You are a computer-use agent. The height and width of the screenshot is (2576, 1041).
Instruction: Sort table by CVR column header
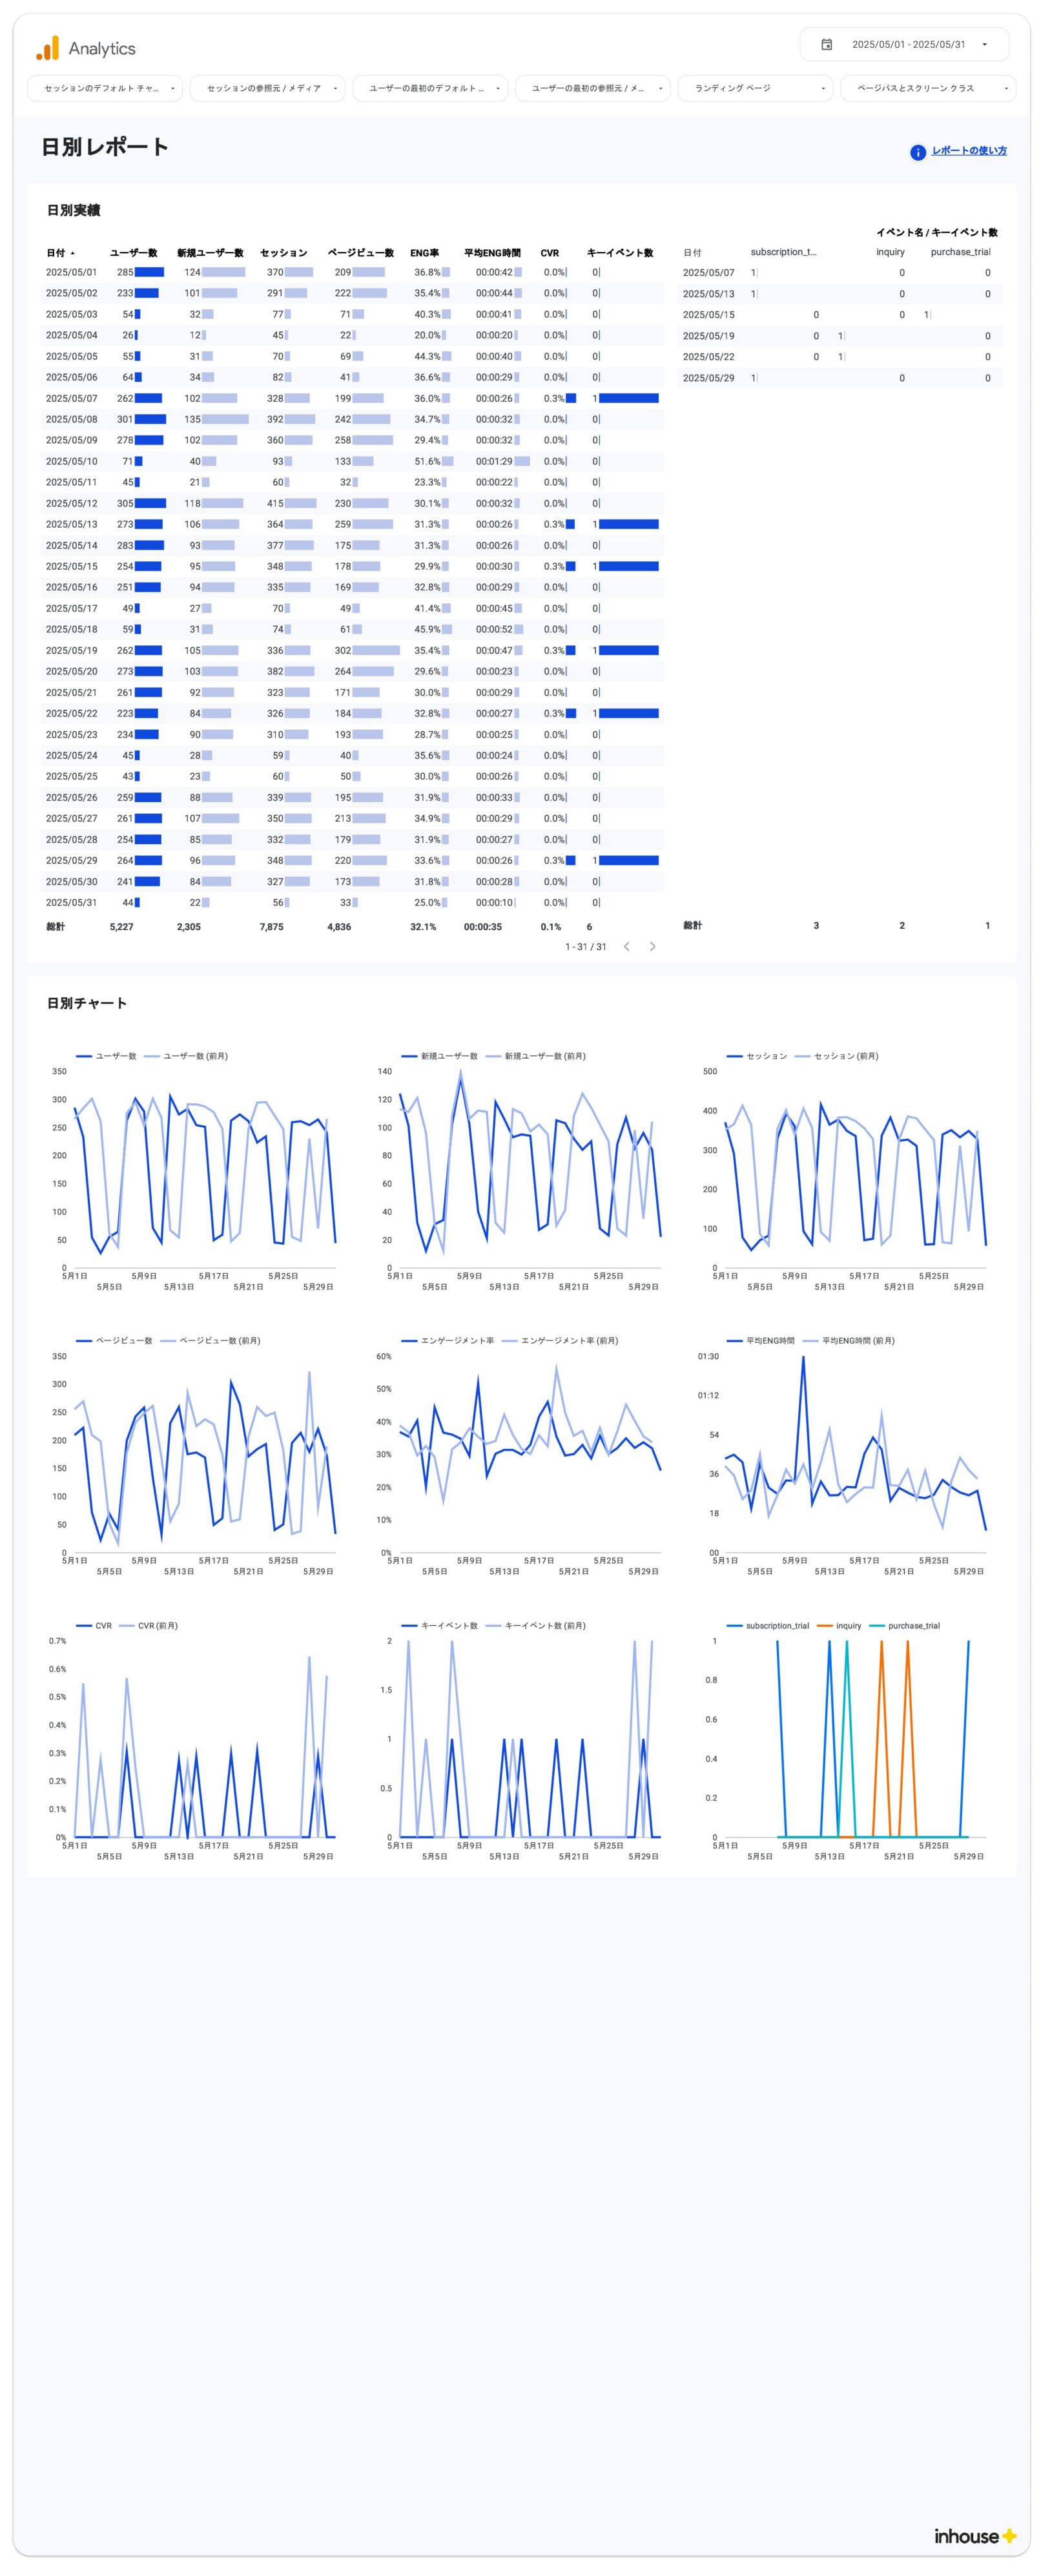pyautogui.click(x=549, y=253)
